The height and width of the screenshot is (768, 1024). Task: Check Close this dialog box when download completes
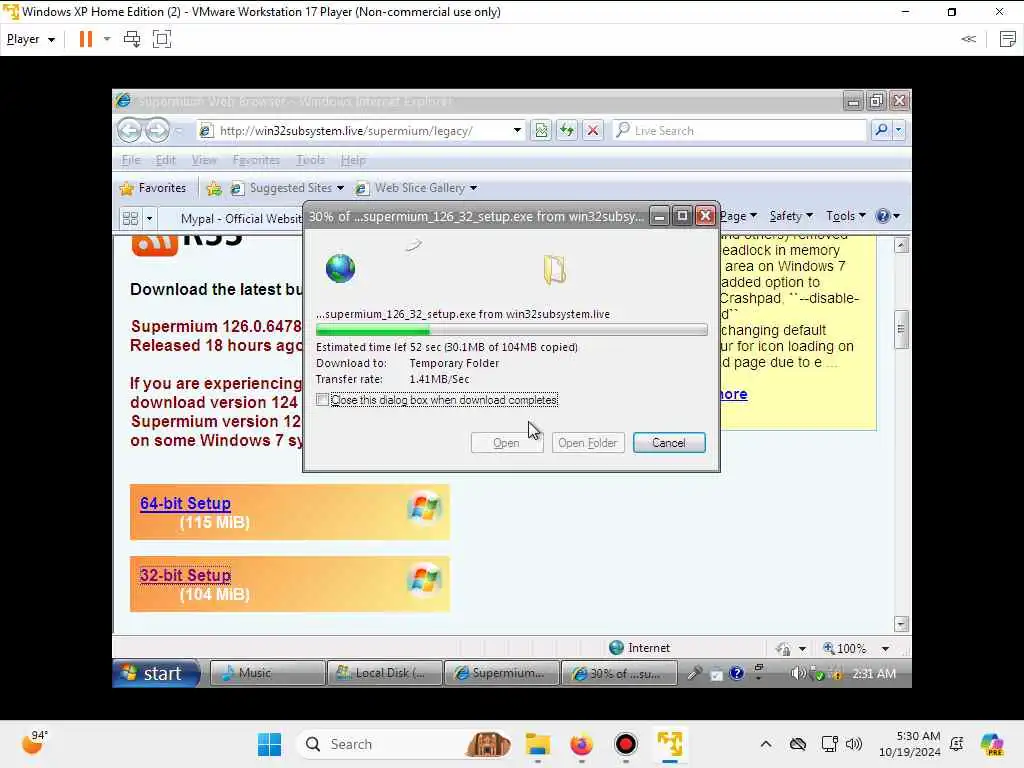322,400
